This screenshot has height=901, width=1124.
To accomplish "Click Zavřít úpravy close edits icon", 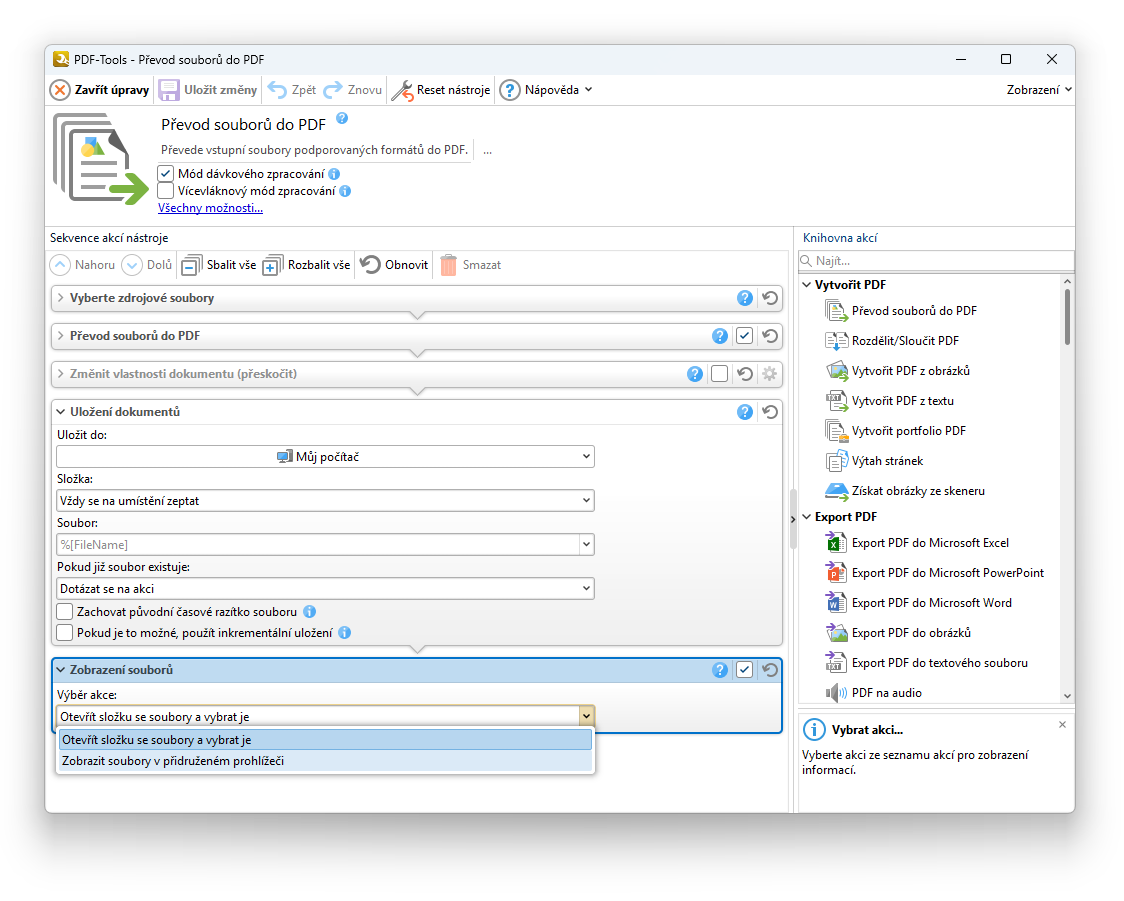I will 60,90.
